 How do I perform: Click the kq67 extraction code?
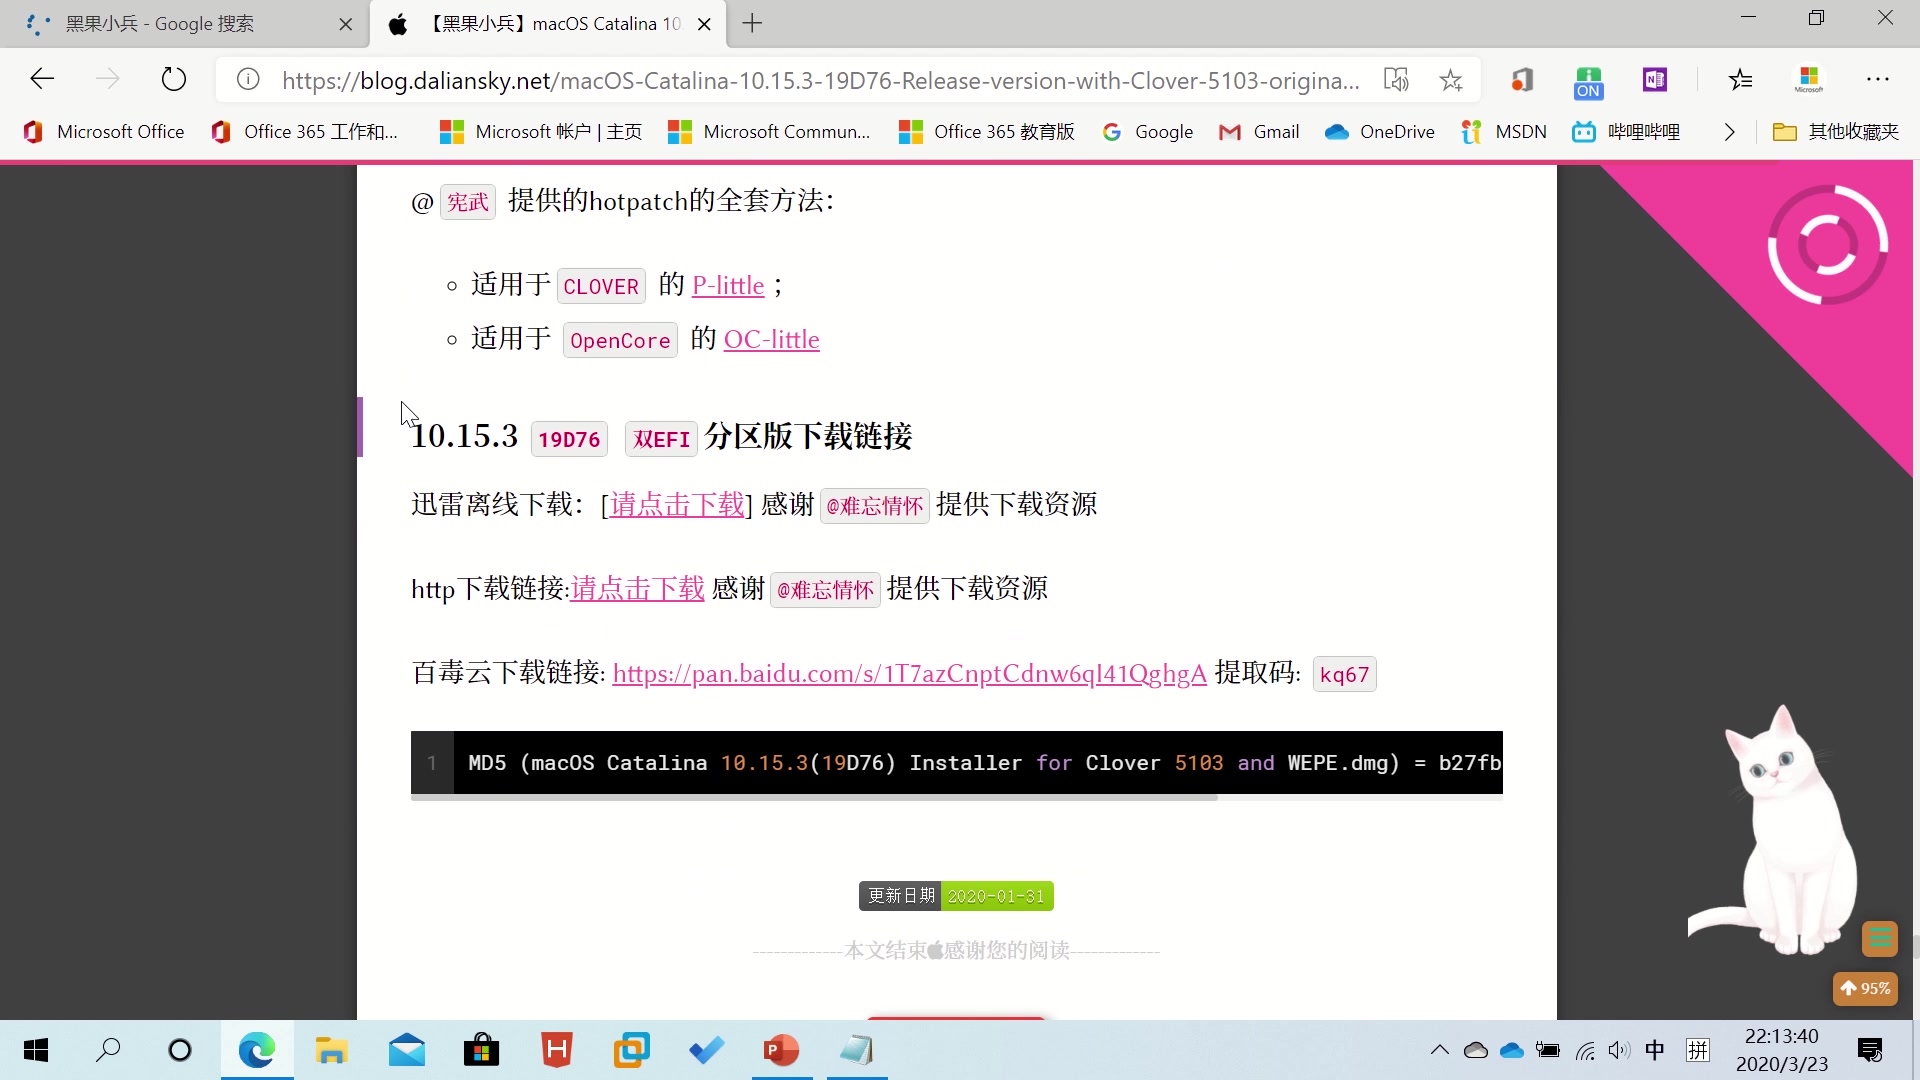1344,675
